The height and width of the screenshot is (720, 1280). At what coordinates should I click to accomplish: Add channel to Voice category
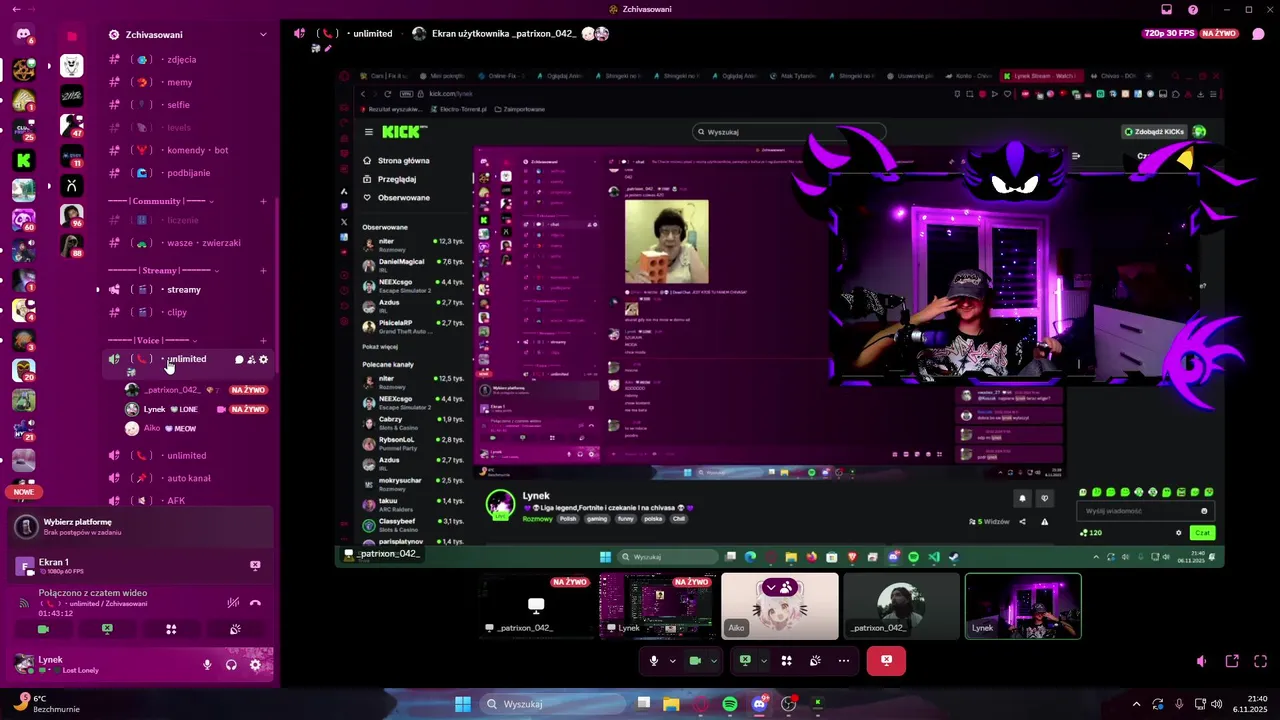[x=263, y=340]
